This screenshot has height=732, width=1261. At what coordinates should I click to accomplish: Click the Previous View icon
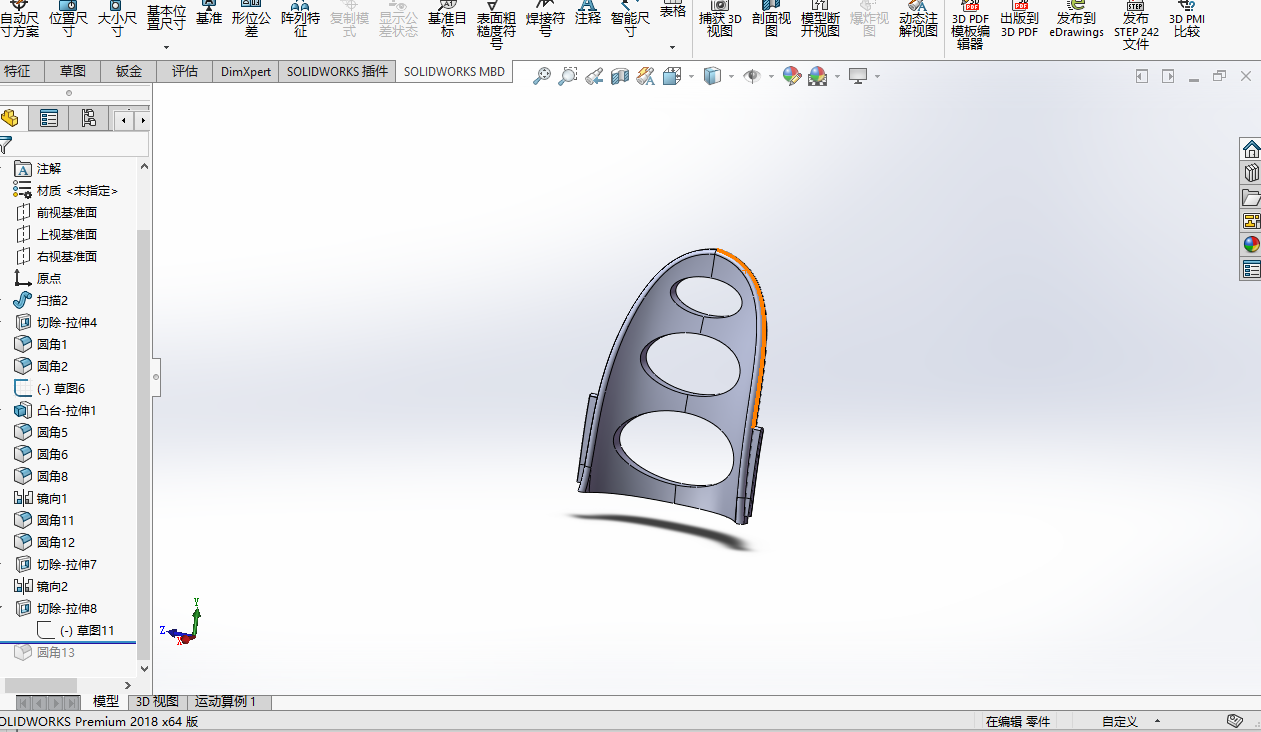[594, 76]
